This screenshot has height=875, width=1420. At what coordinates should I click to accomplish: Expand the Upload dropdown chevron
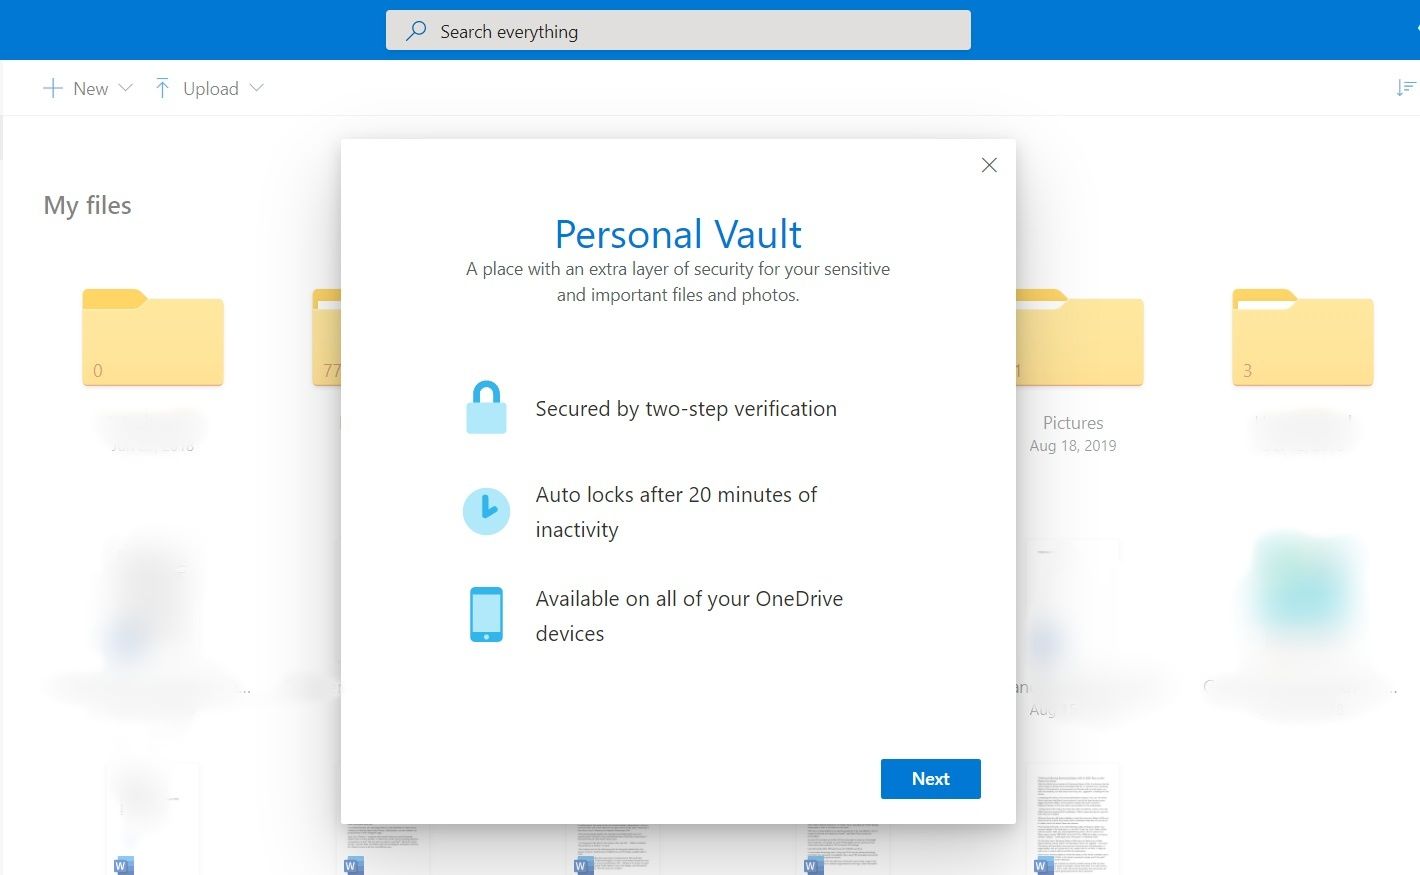tap(257, 88)
